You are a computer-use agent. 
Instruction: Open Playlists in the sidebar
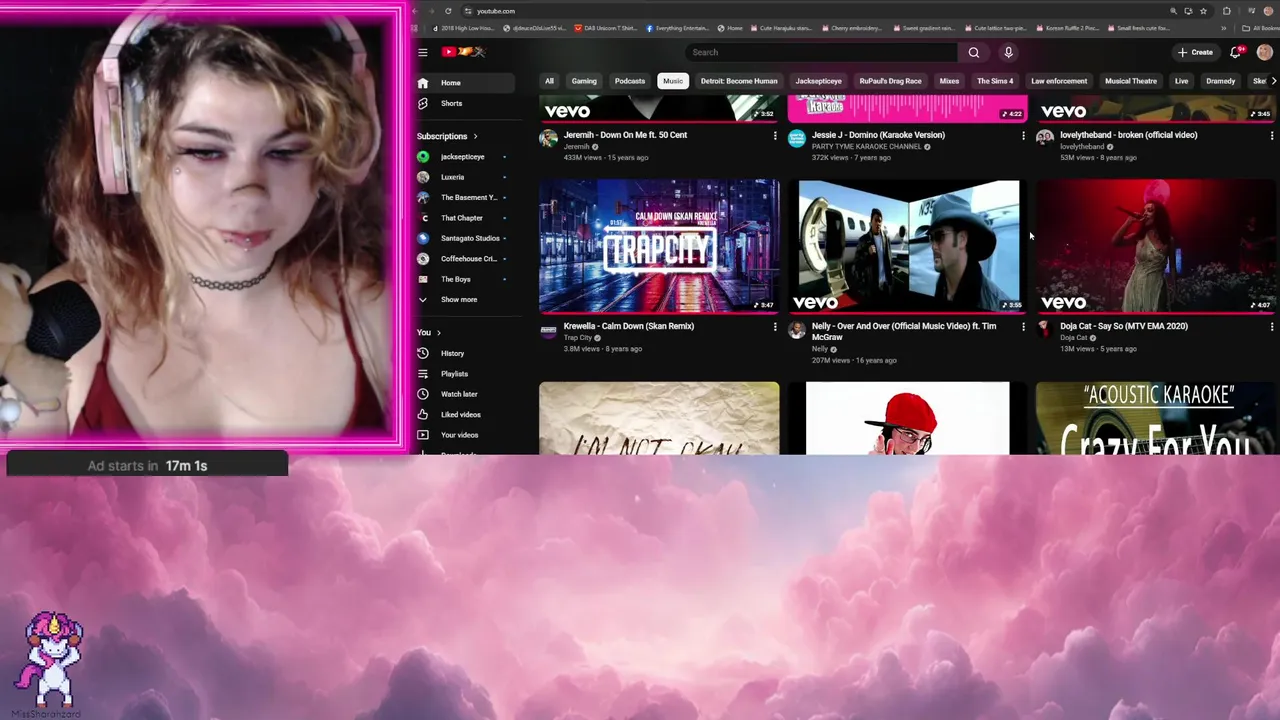(x=465, y=374)
